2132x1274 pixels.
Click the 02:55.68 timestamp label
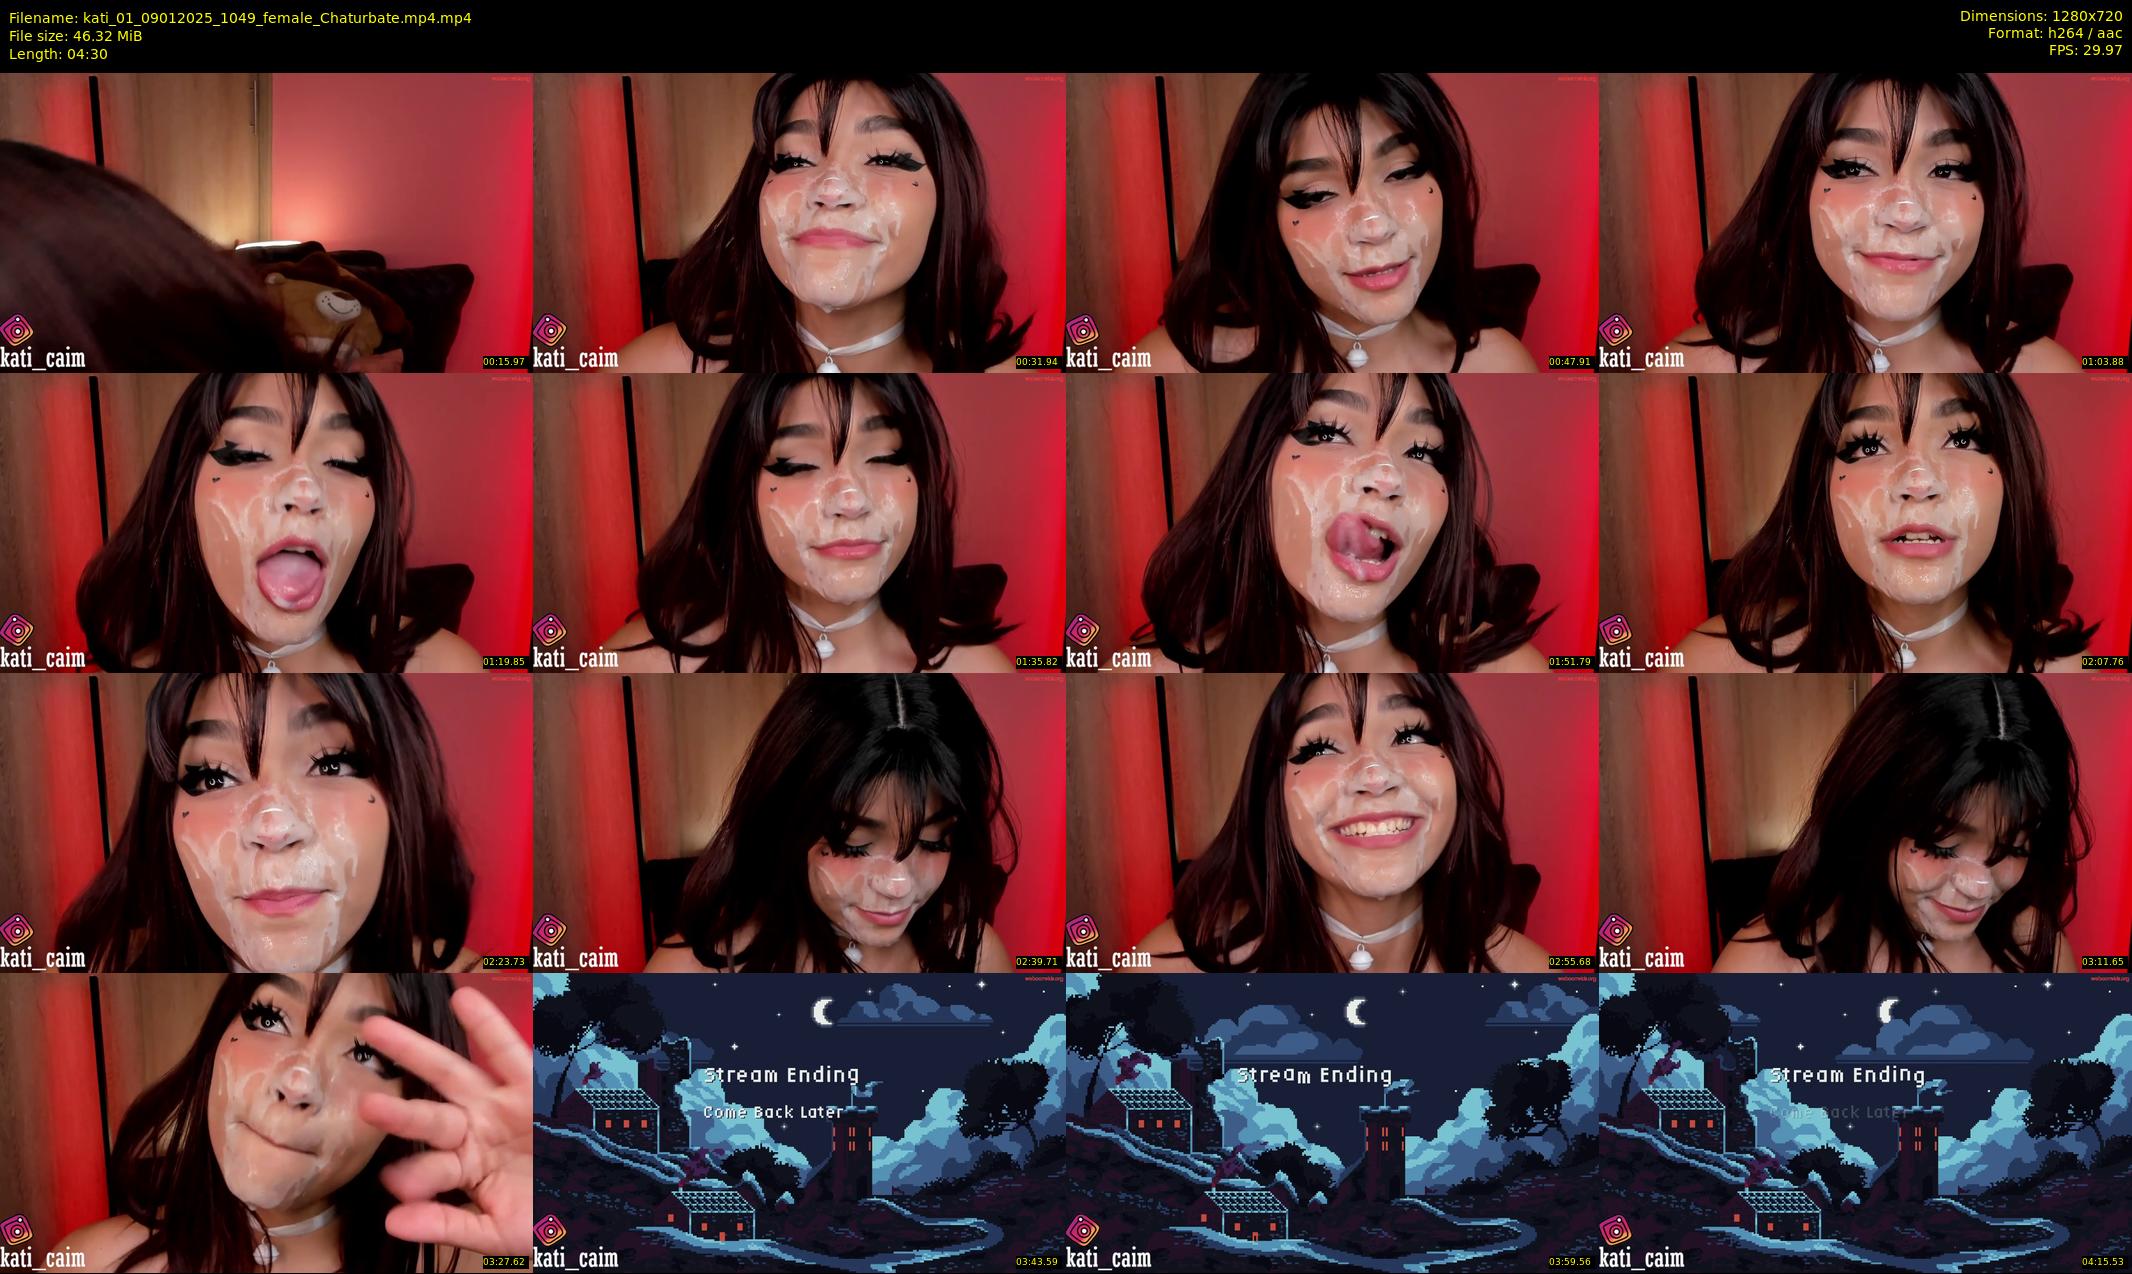point(1571,962)
